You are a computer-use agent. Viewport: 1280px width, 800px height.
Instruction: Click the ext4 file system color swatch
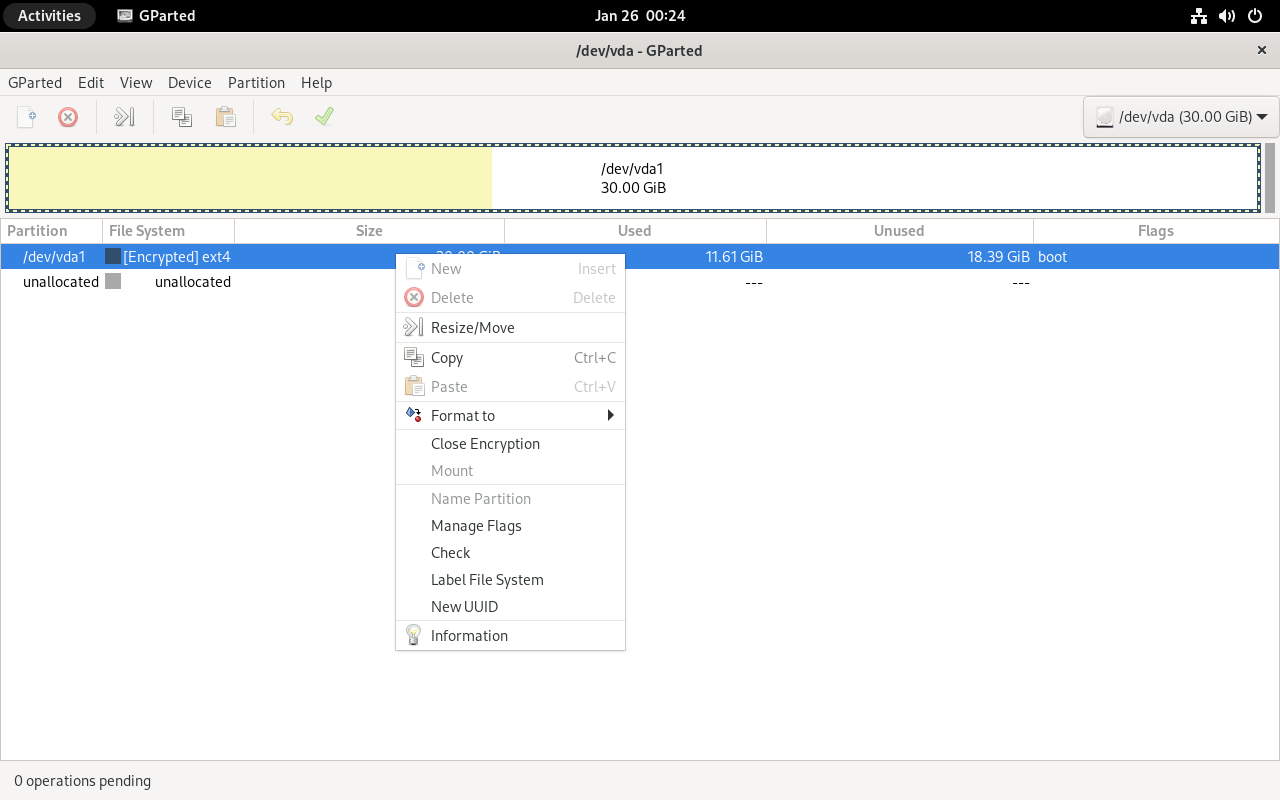[113, 257]
